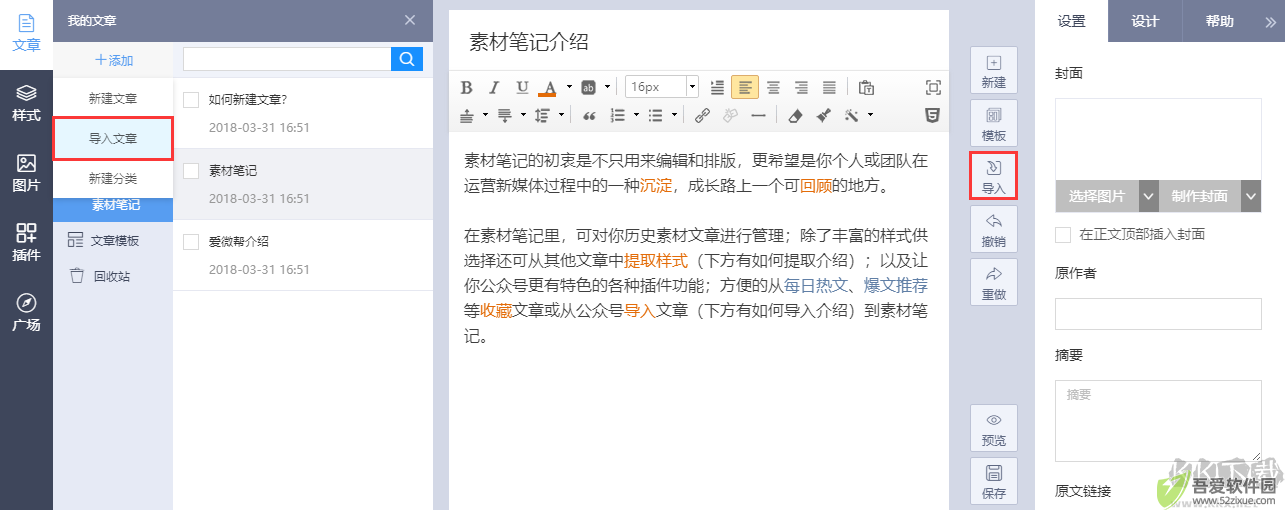Align text left

745,87
